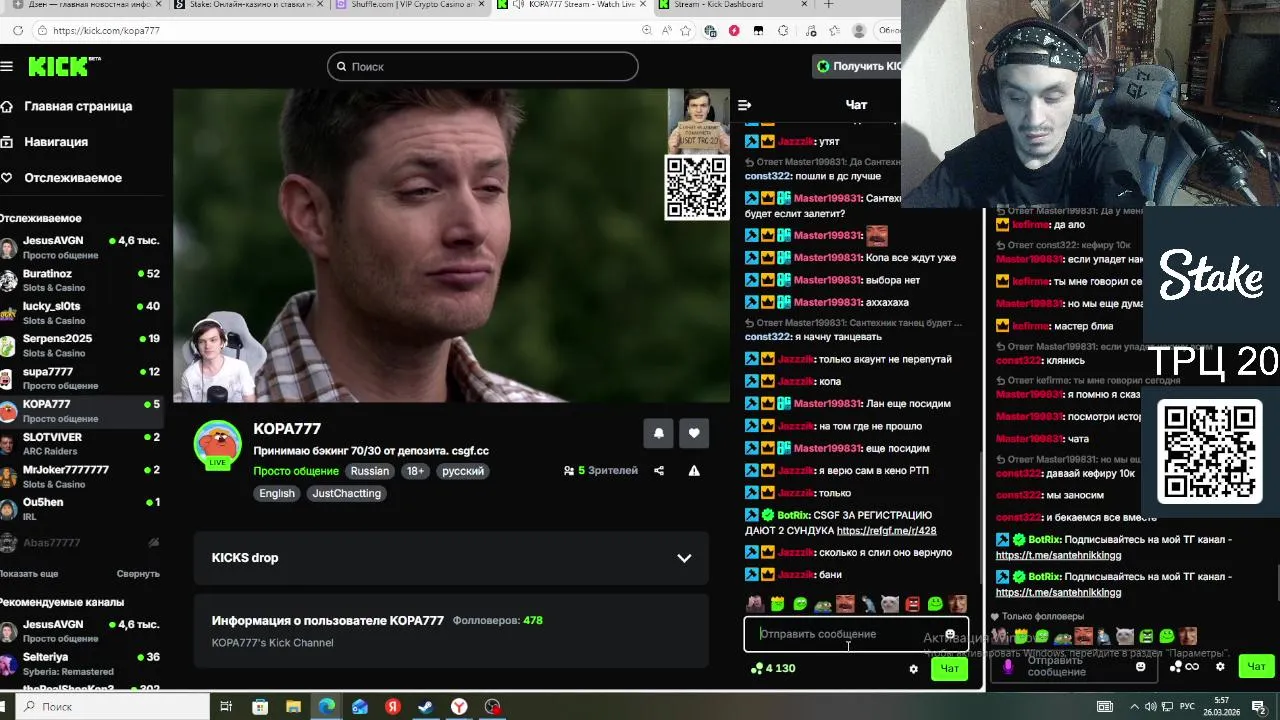This screenshot has height=720, width=1280.
Task: Collapse chat with the icon beside Чат
Action: (744, 105)
